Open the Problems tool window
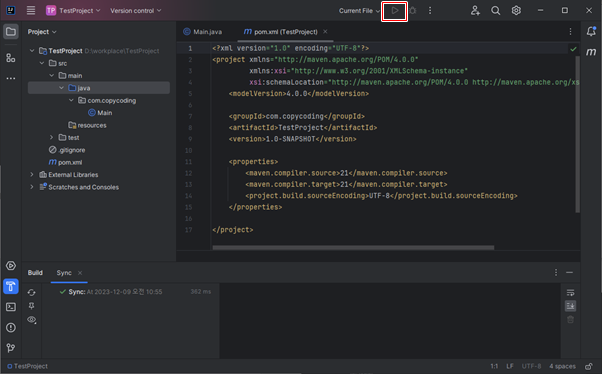The width and height of the screenshot is (602, 374). pos(11,328)
